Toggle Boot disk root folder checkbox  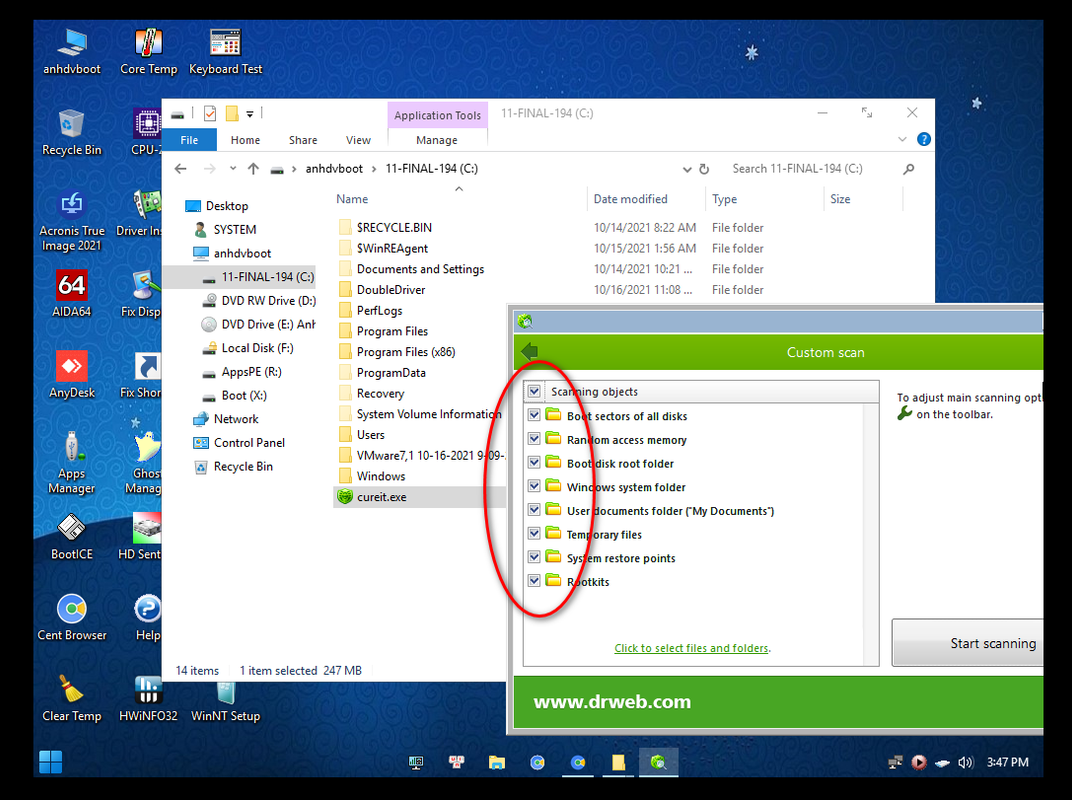(x=534, y=462)
